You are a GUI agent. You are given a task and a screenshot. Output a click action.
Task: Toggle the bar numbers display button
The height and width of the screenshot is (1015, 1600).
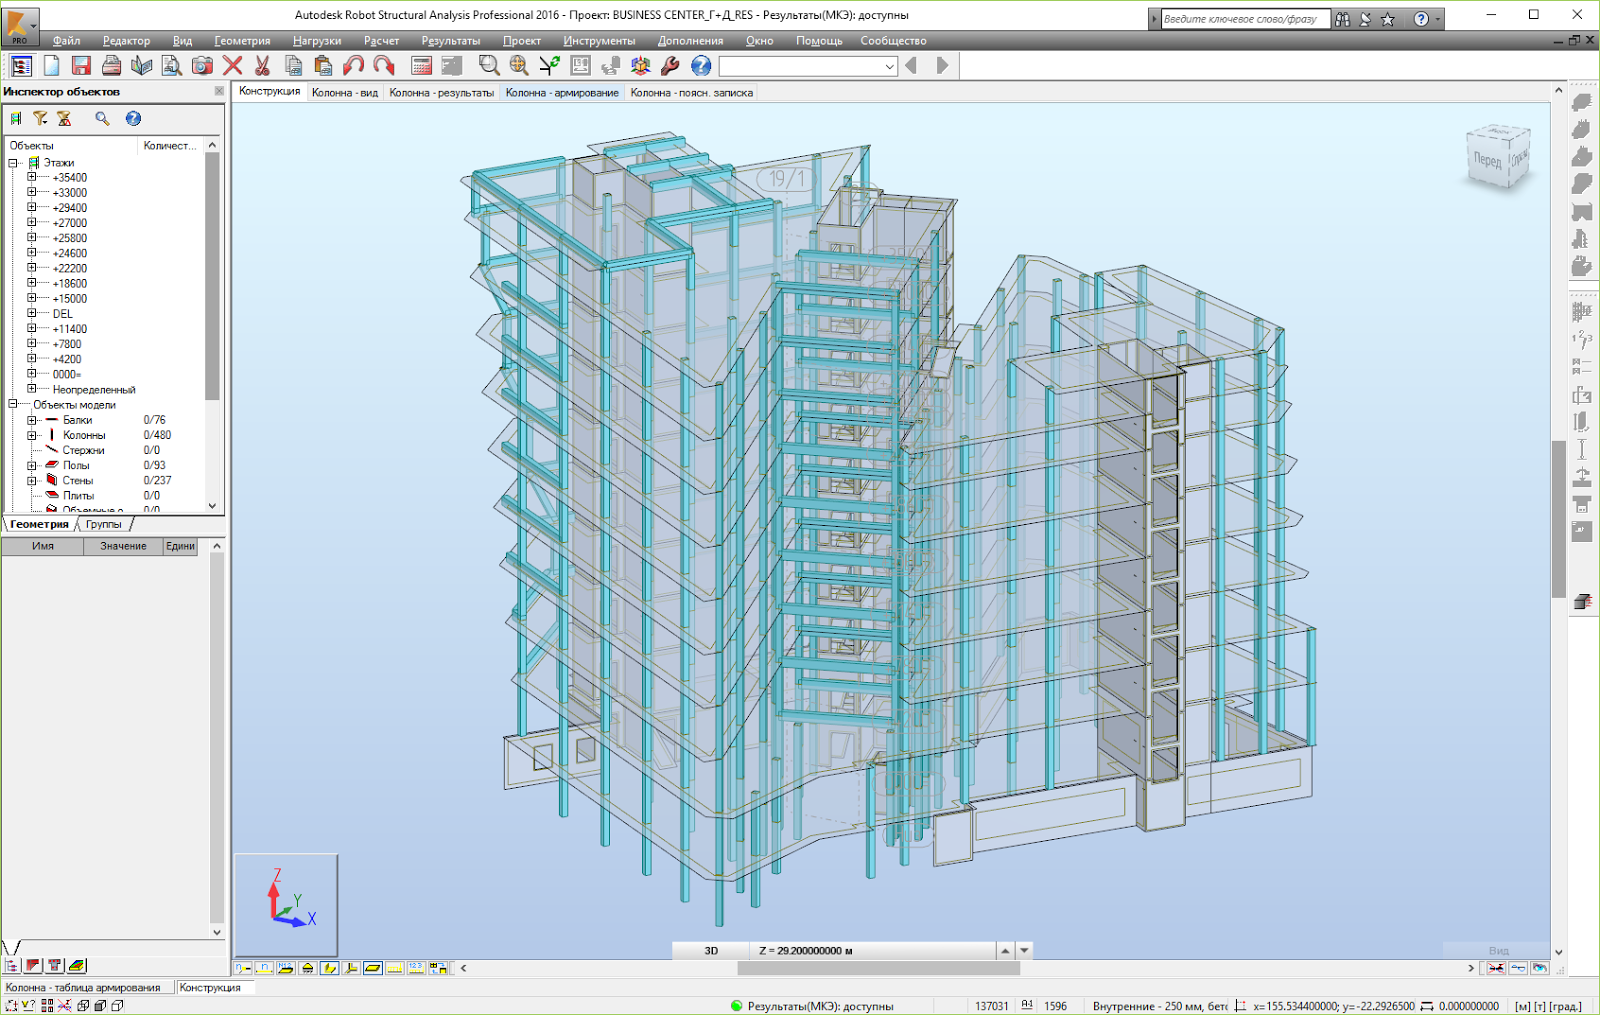coord(264,968)
